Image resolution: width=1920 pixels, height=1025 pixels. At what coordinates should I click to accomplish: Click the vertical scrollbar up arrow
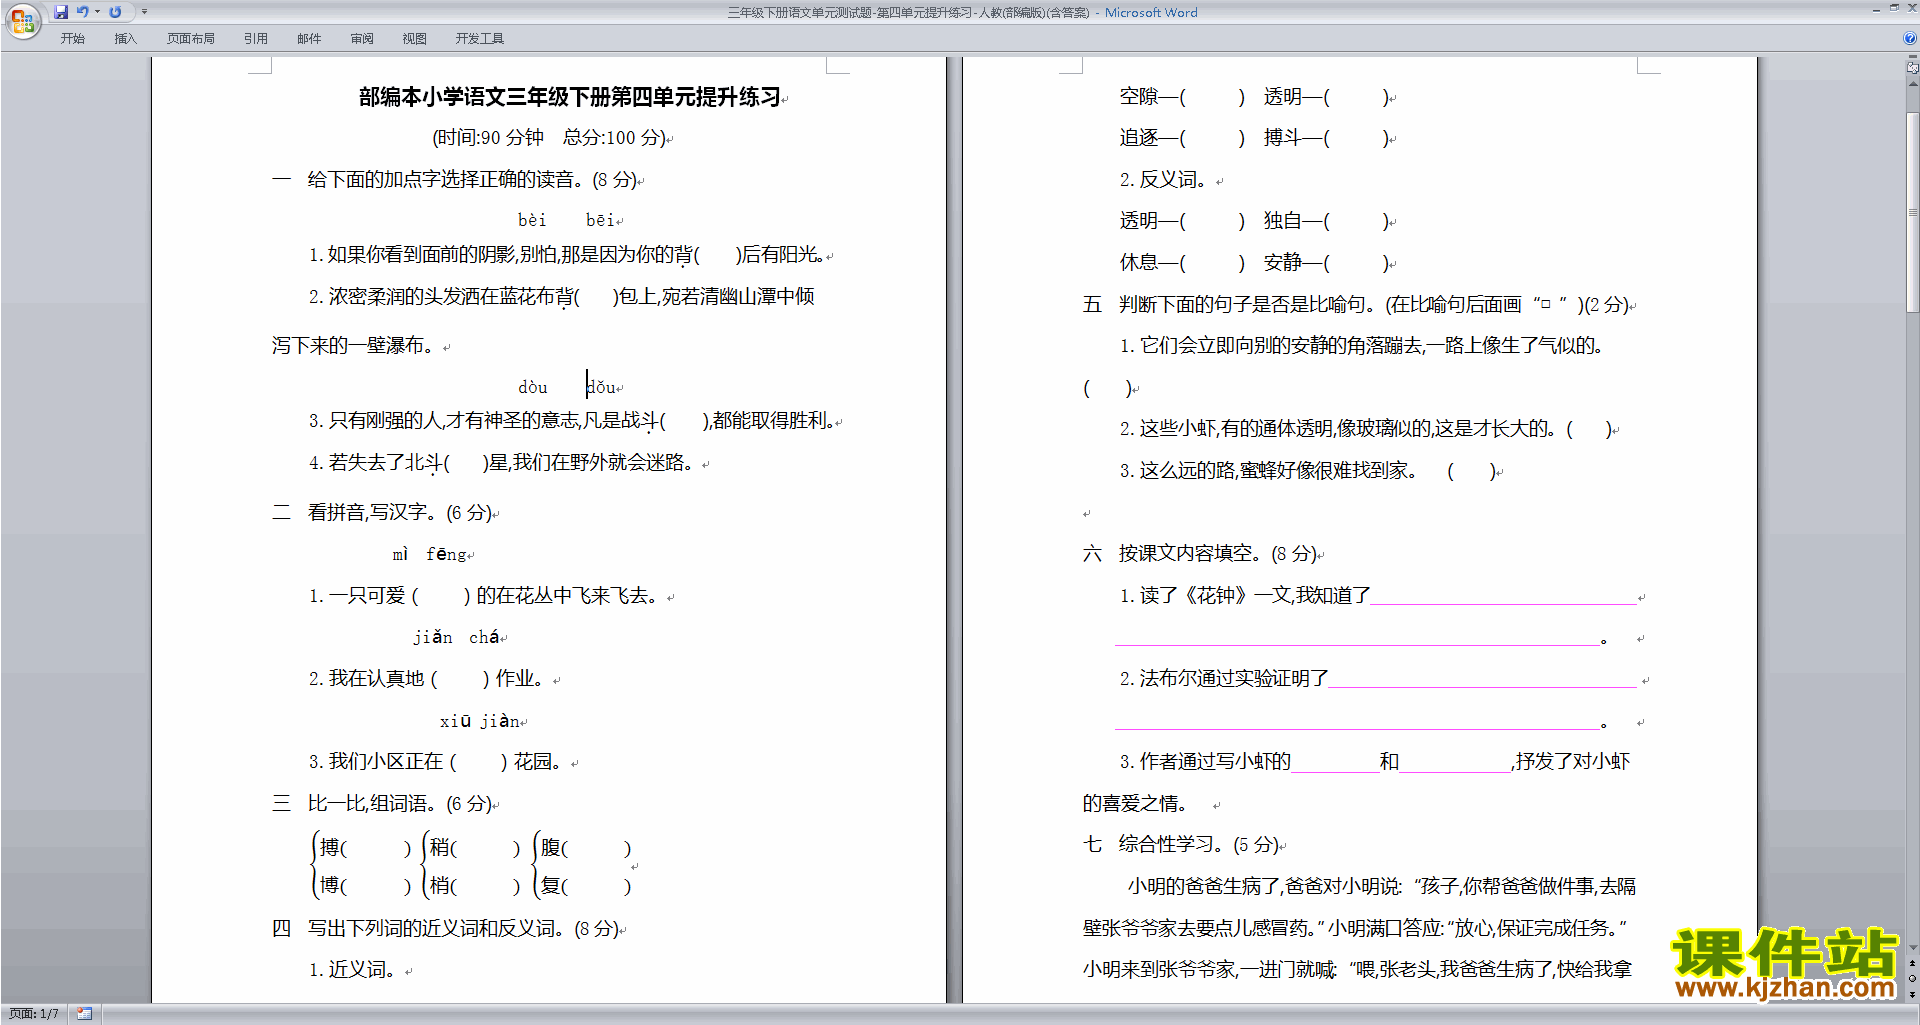click(1912, 83)
